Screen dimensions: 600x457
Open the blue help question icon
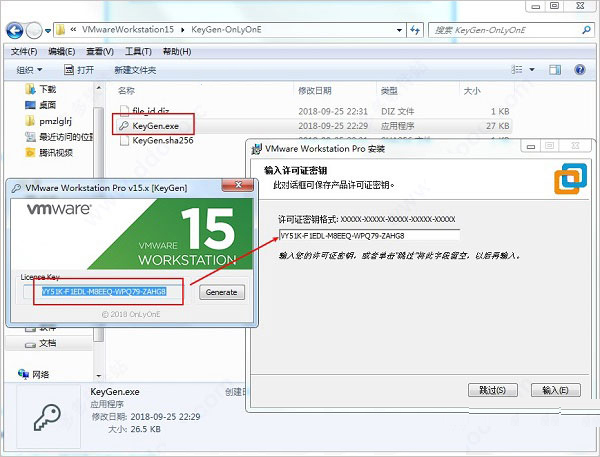point(580,70)
